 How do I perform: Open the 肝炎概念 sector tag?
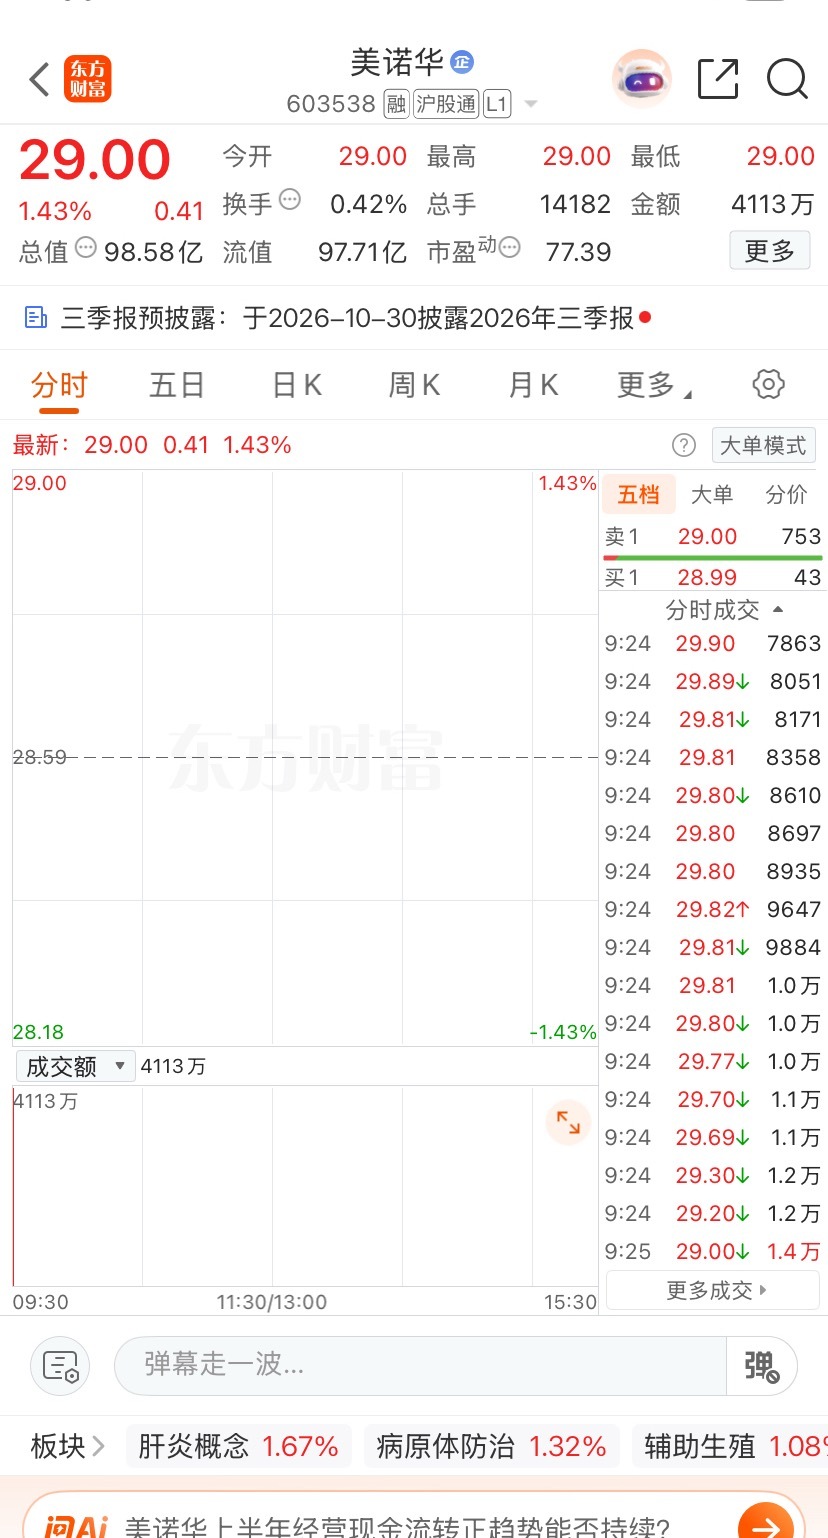[239, 1446]
